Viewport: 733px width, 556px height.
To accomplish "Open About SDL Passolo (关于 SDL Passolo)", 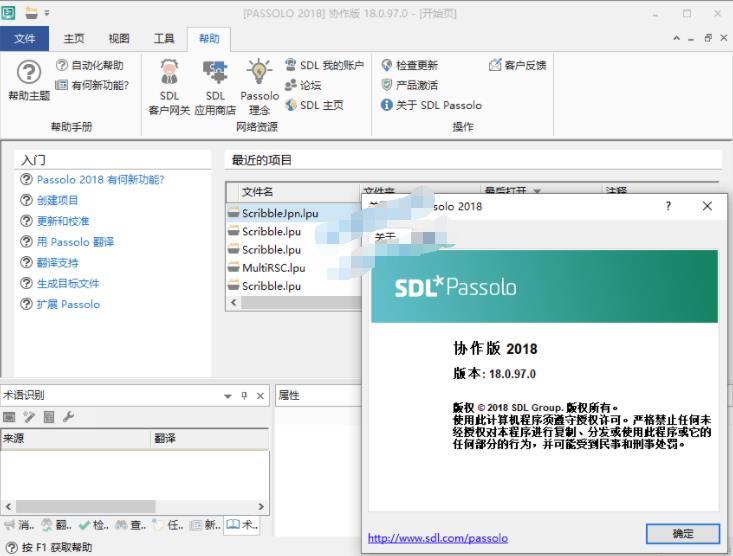I will pos(431,105).
